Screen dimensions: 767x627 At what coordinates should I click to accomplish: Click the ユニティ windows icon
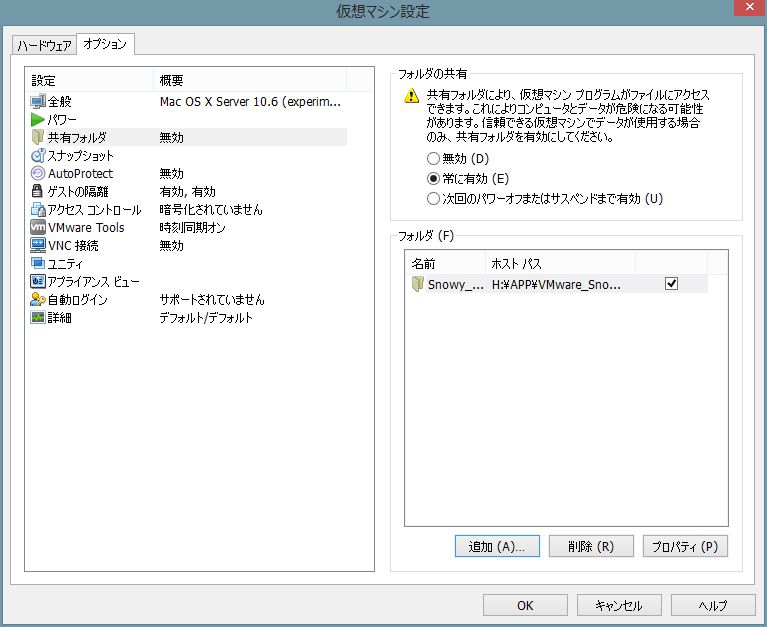(38, 263)
